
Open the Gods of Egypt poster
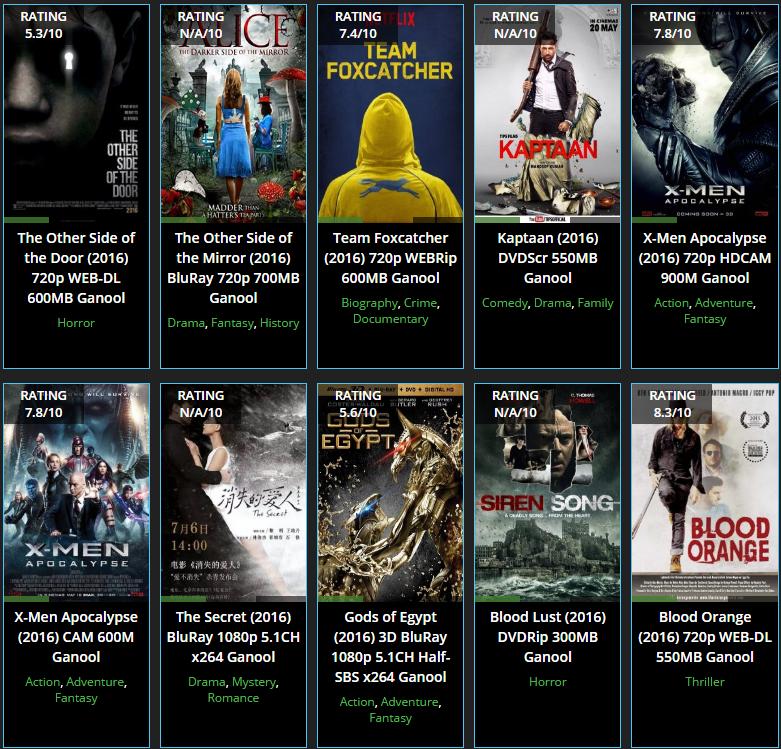coord(390,493)
